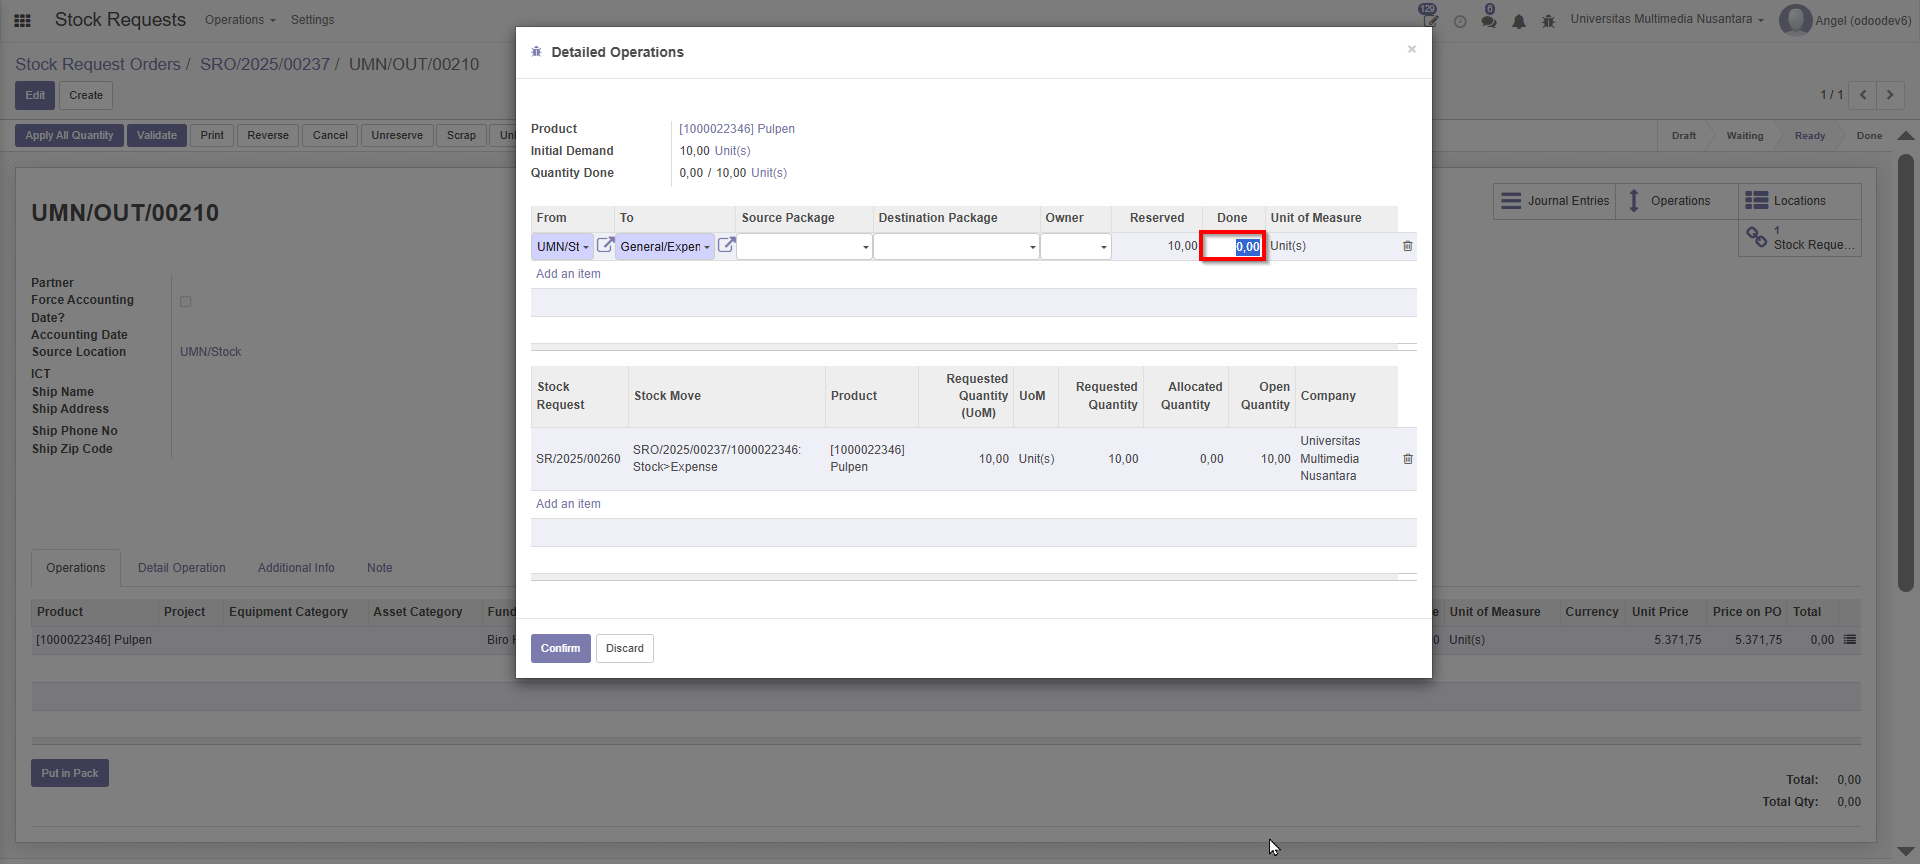Open detailed operations list icon for Pulpen row
1920x864 pixels.
pos(1850,640)
